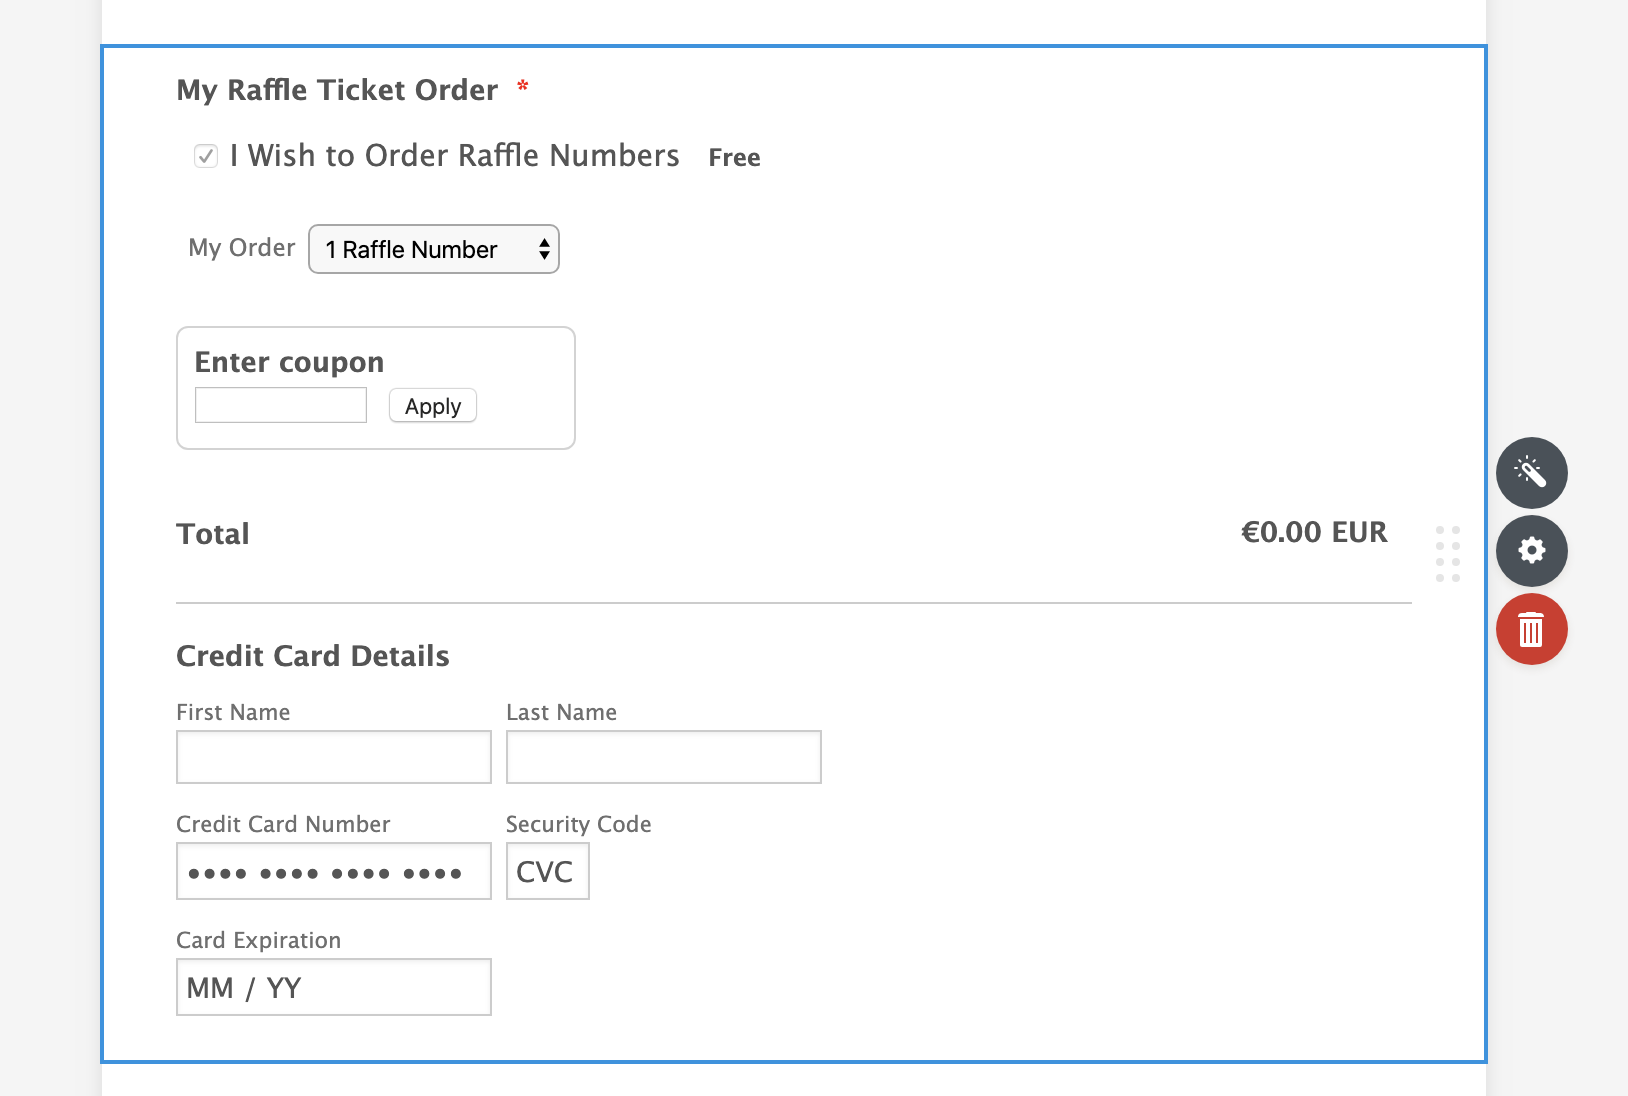This screenshot has width=1628, height=1096.
Task: Focus the Last Name field
Action: (664, 757)
